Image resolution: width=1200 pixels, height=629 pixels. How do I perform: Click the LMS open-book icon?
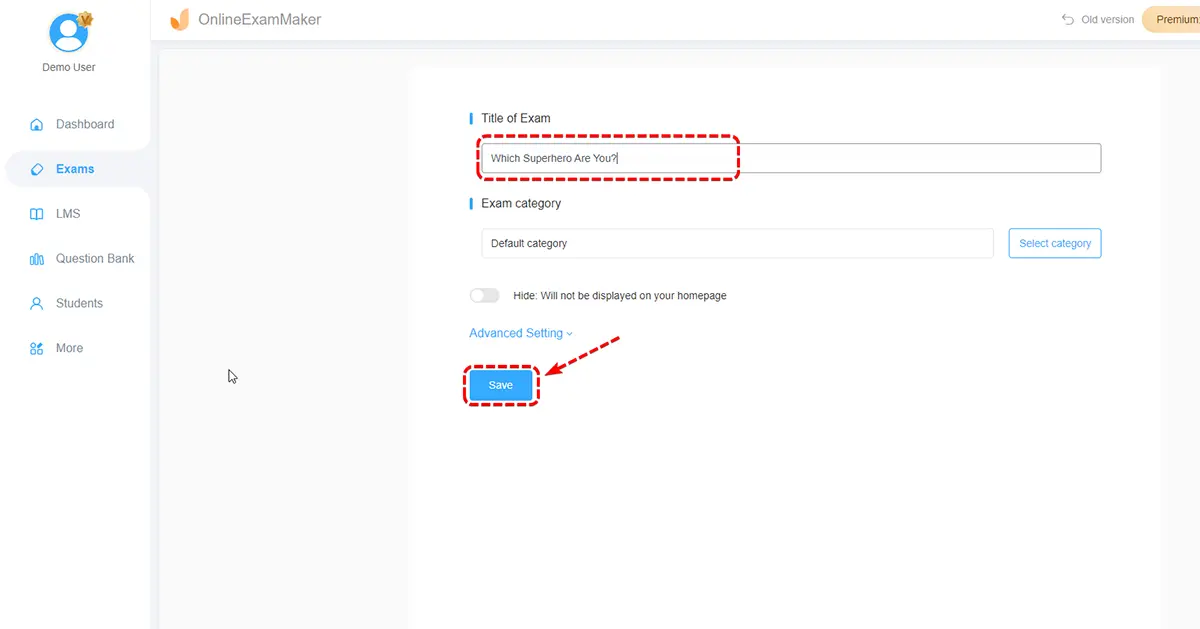tap(37, 214)
